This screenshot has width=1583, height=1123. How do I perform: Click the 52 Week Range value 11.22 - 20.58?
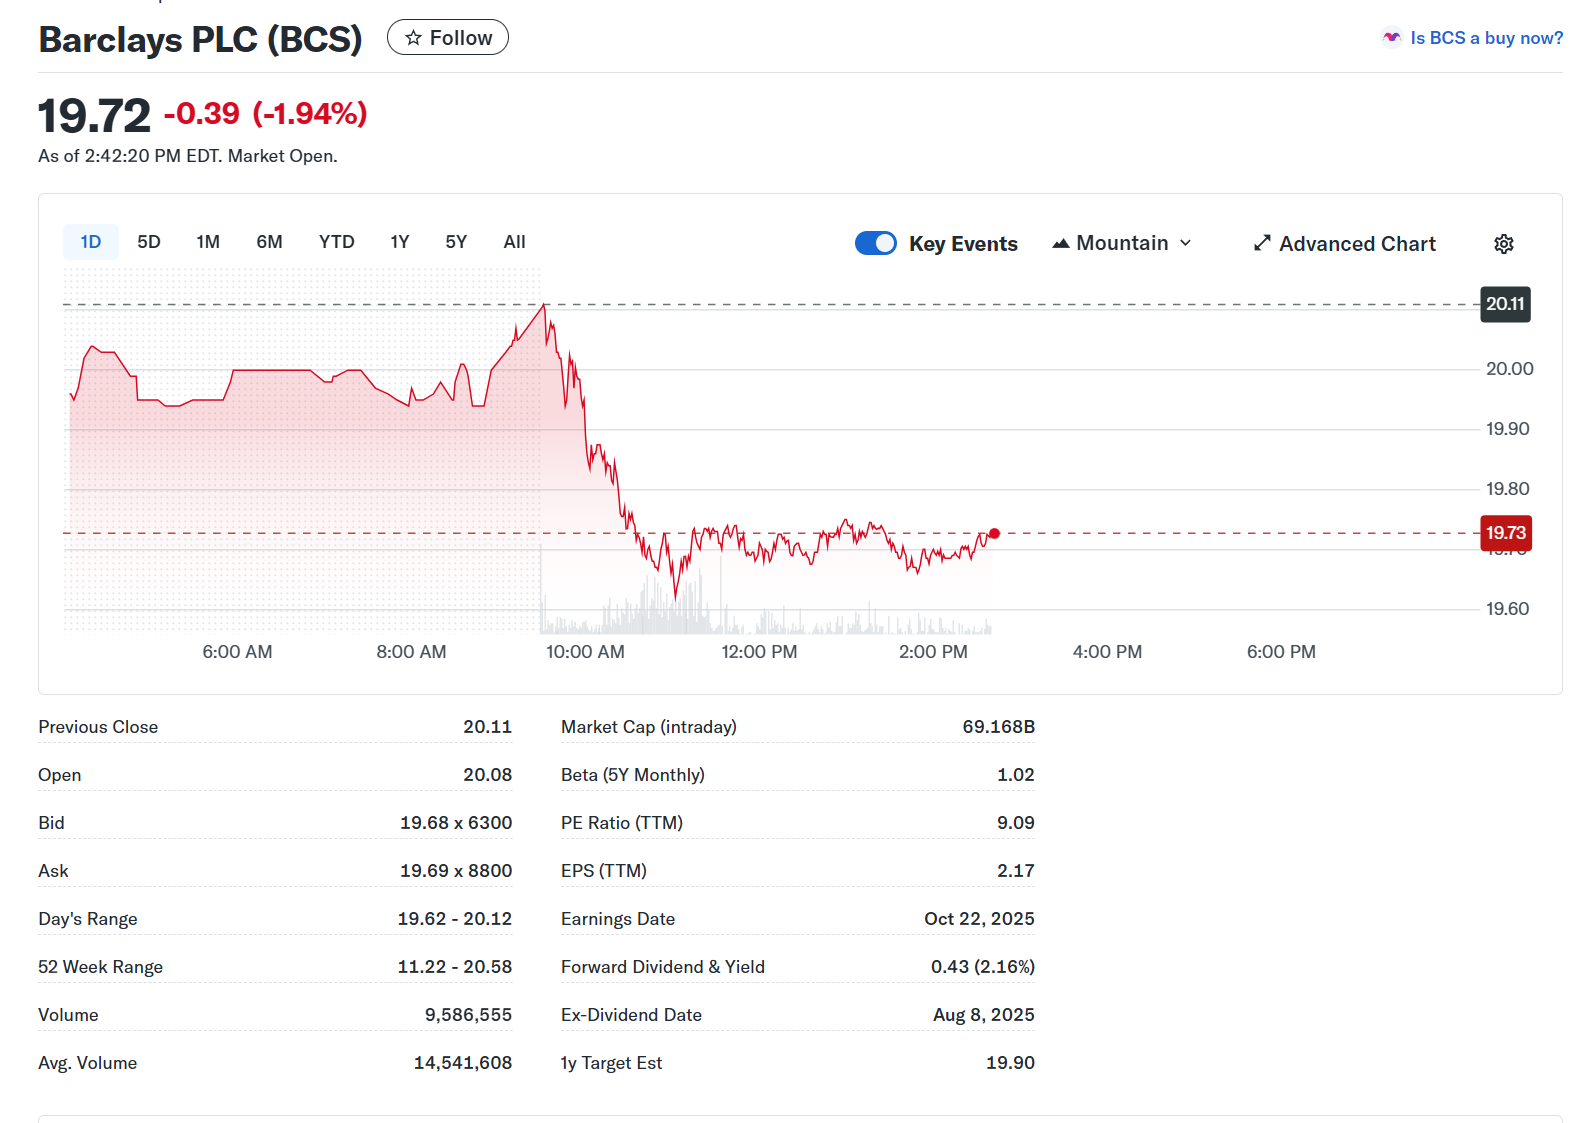(454, 967)
